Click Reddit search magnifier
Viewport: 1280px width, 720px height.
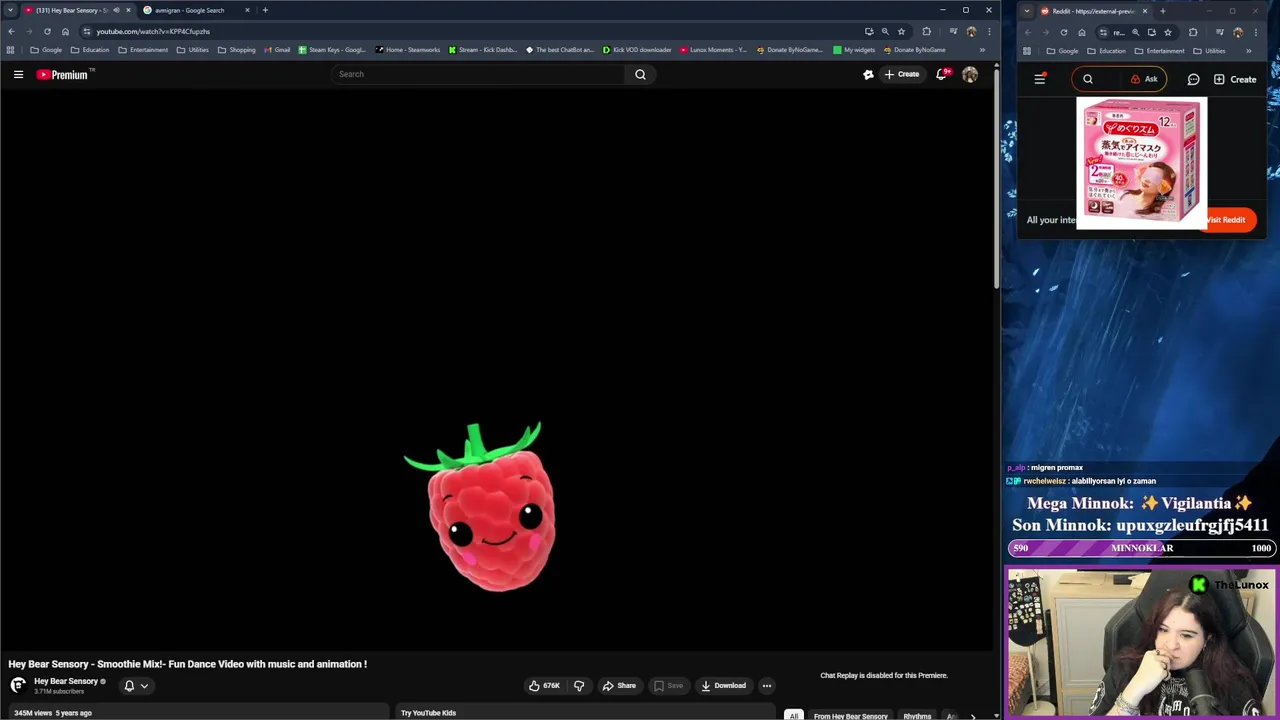[x=1088, y=79]
